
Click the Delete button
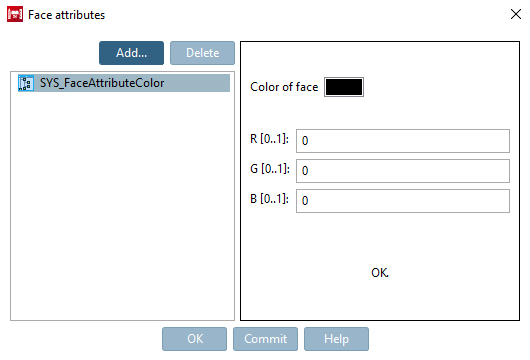(202, 53)
